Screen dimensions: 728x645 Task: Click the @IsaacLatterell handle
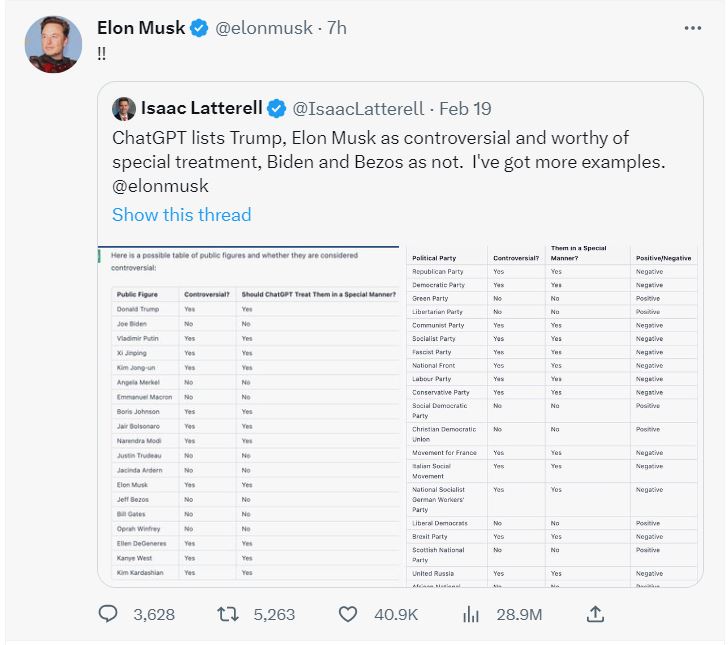357,108
